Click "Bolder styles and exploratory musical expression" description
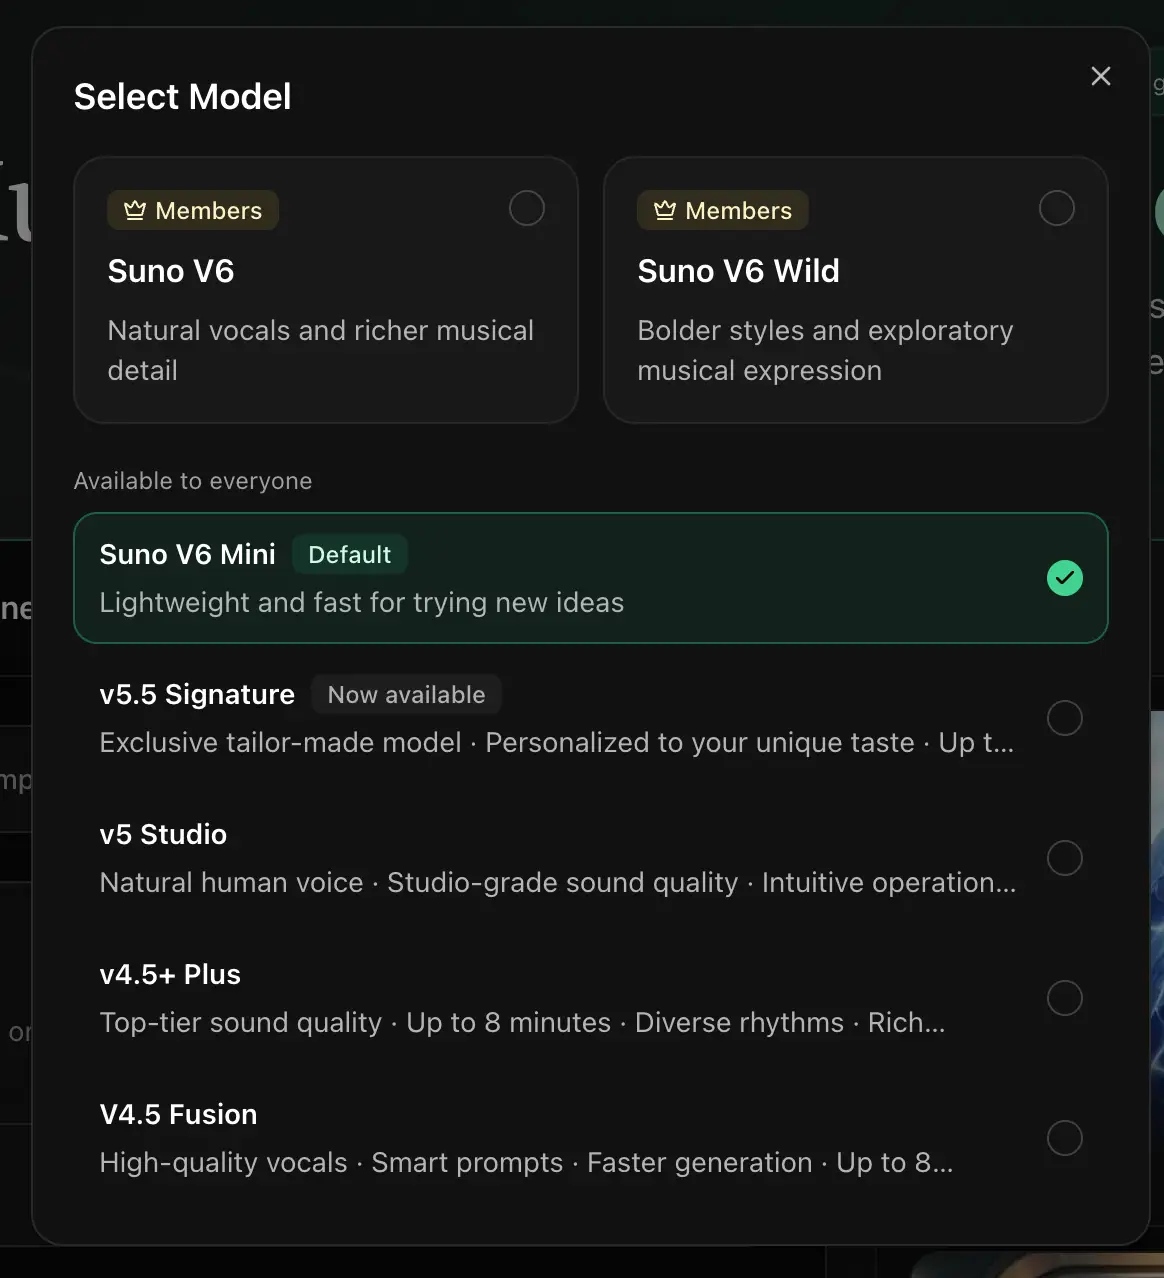This screenshot has width=1164, height=1278. click(826, 350)
